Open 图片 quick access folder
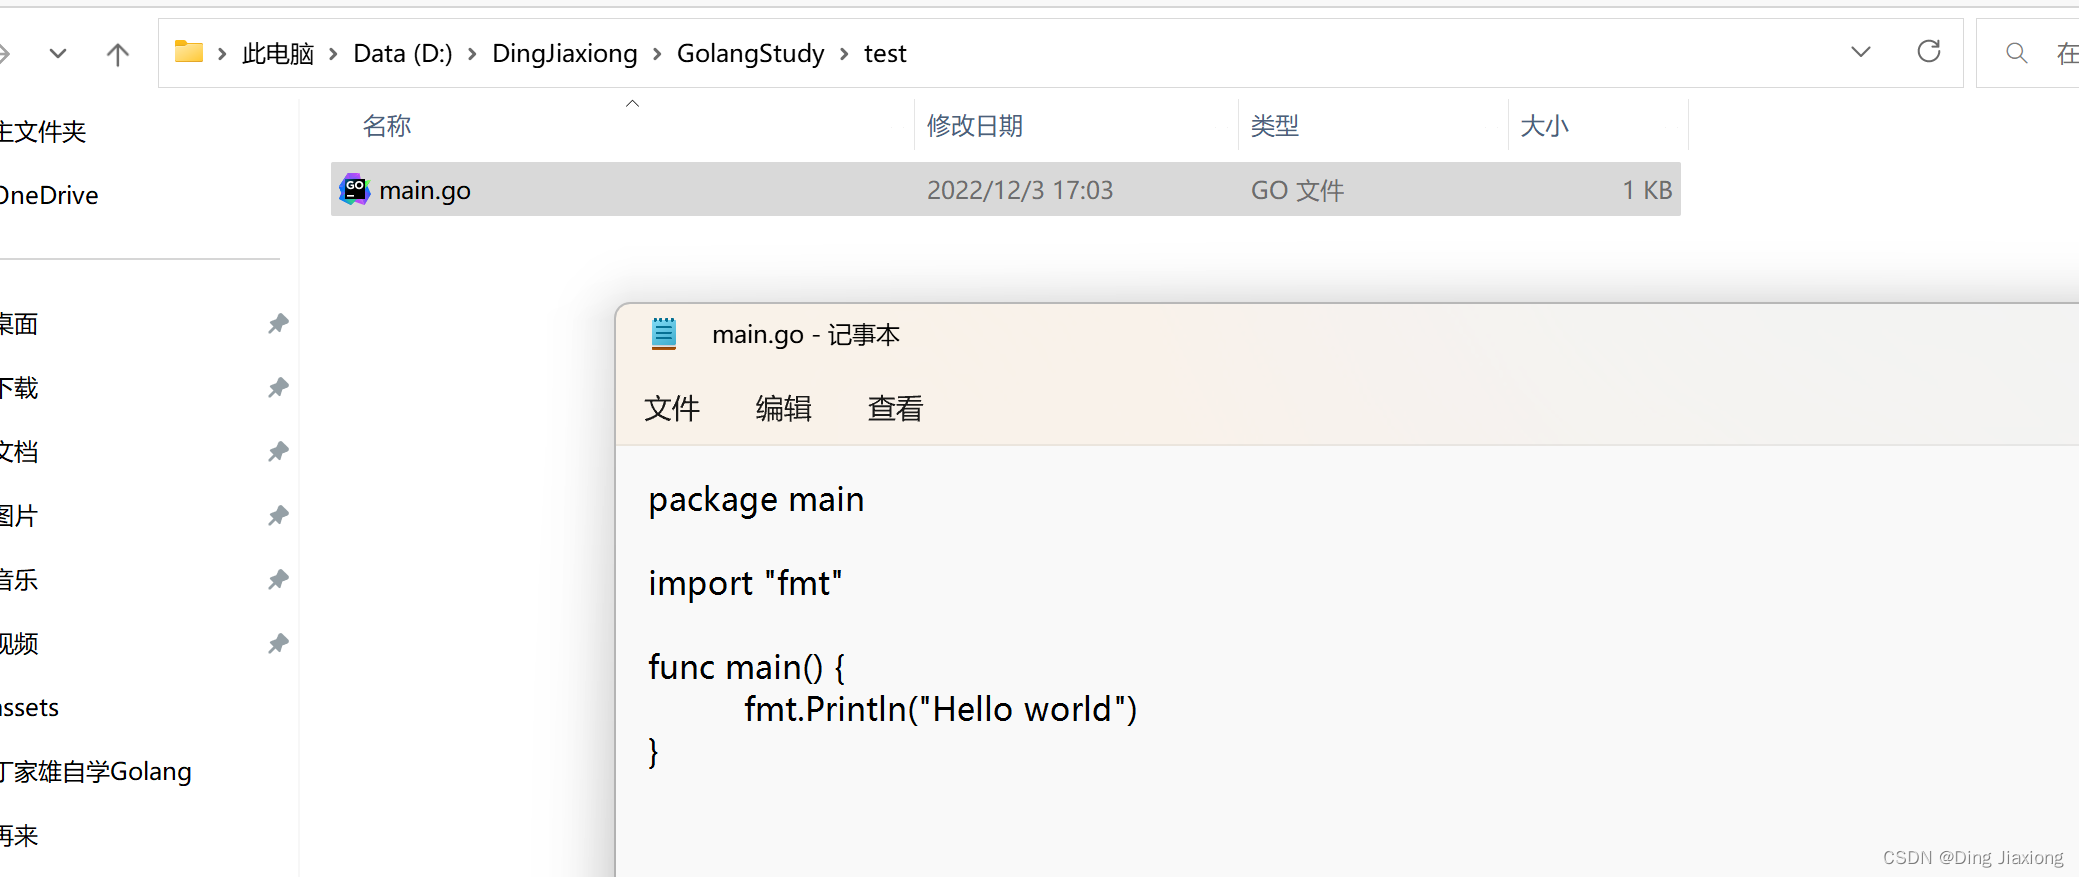 pos(19,516)
